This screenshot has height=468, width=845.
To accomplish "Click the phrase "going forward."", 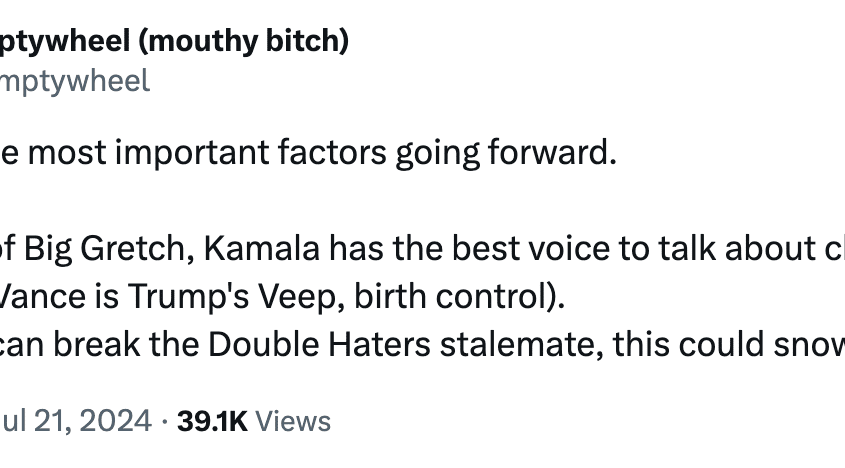I will 506,154.
